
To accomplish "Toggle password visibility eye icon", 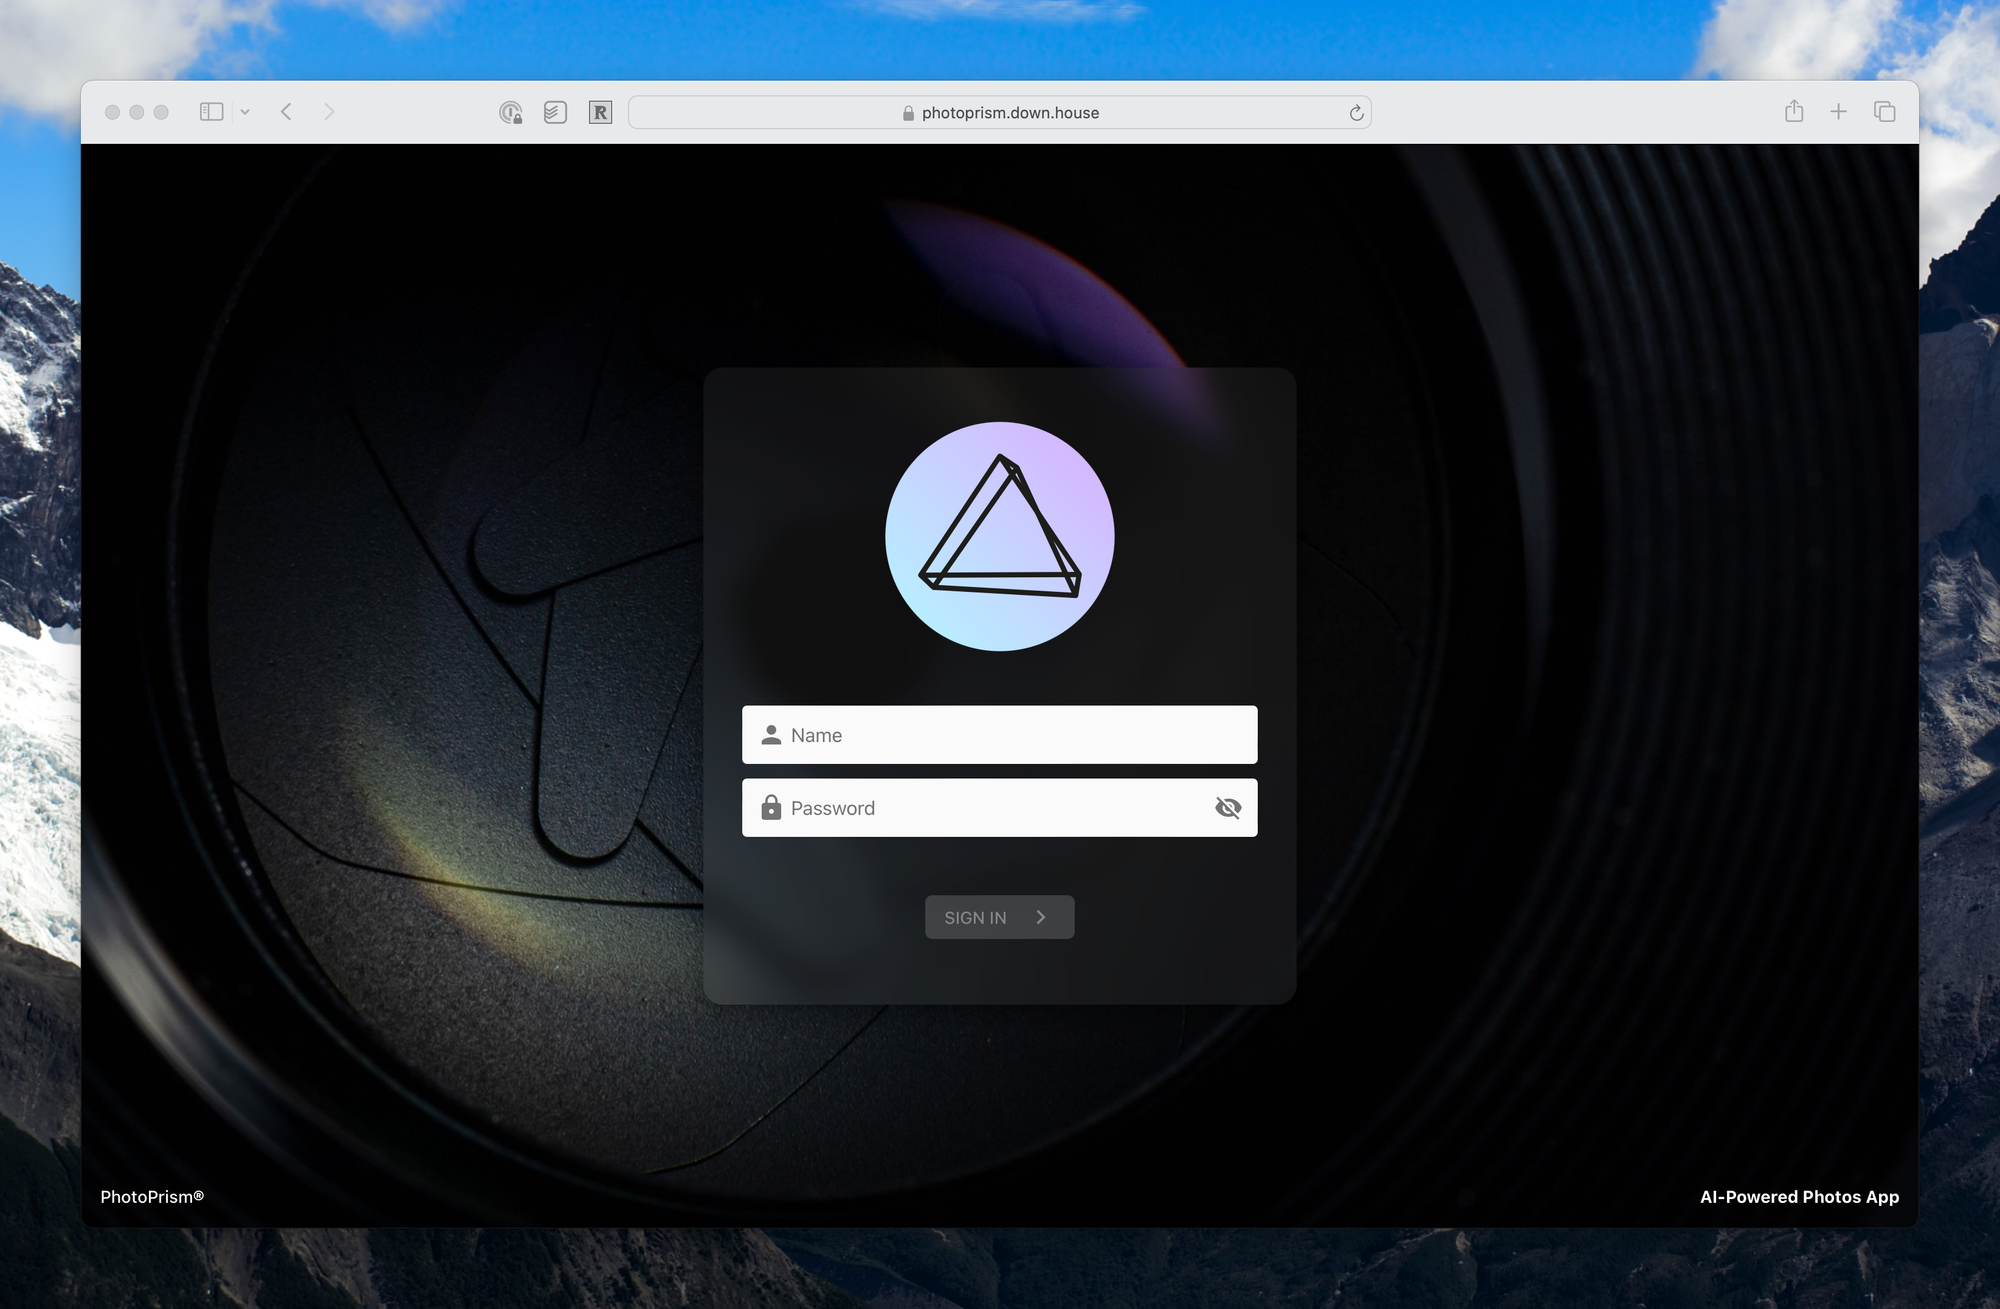I will 1227,808.
